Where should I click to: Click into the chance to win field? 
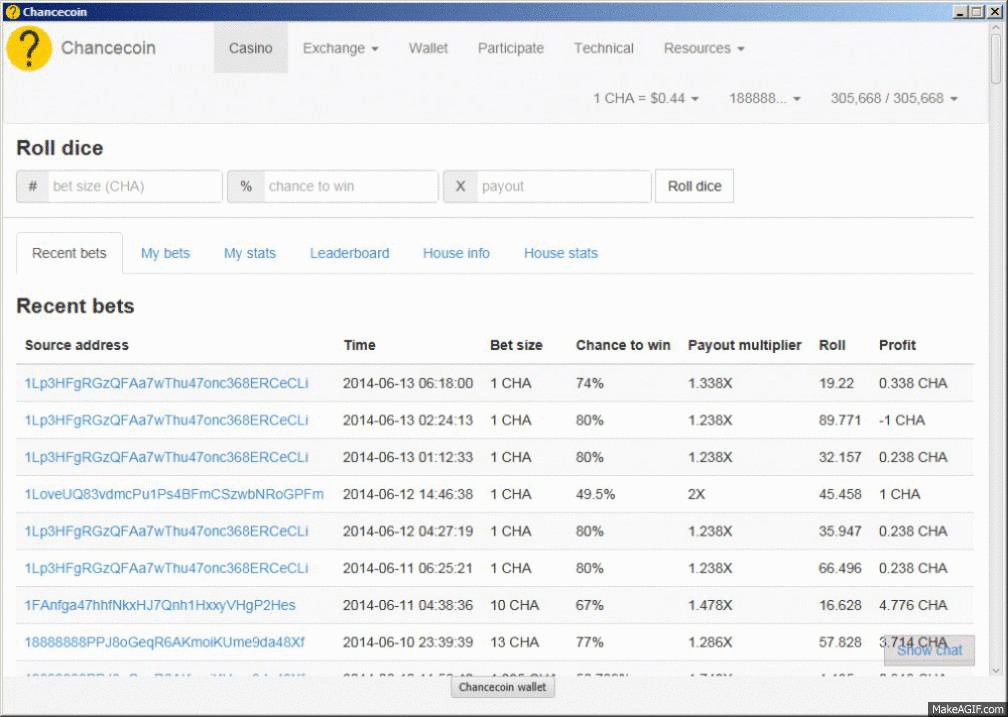(x=351, y=186)
